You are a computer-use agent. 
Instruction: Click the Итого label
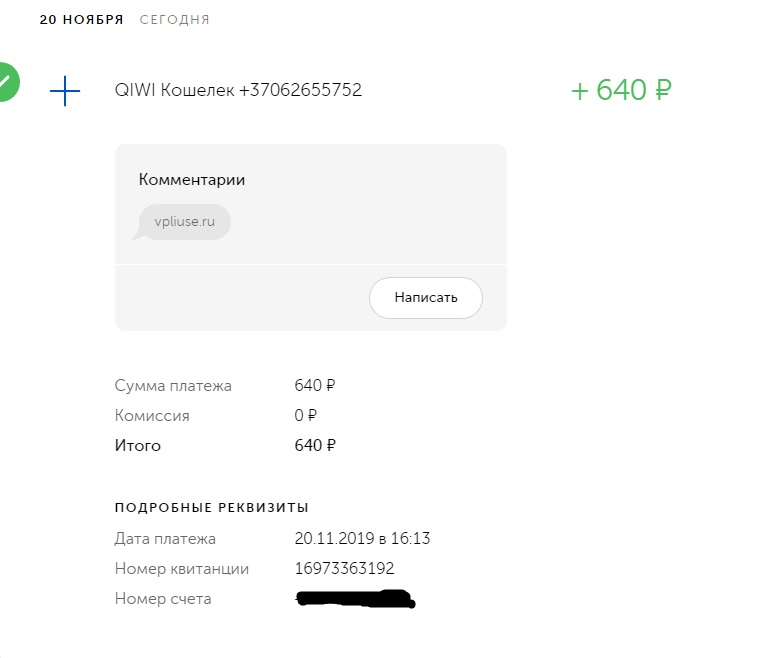[138, 445]
